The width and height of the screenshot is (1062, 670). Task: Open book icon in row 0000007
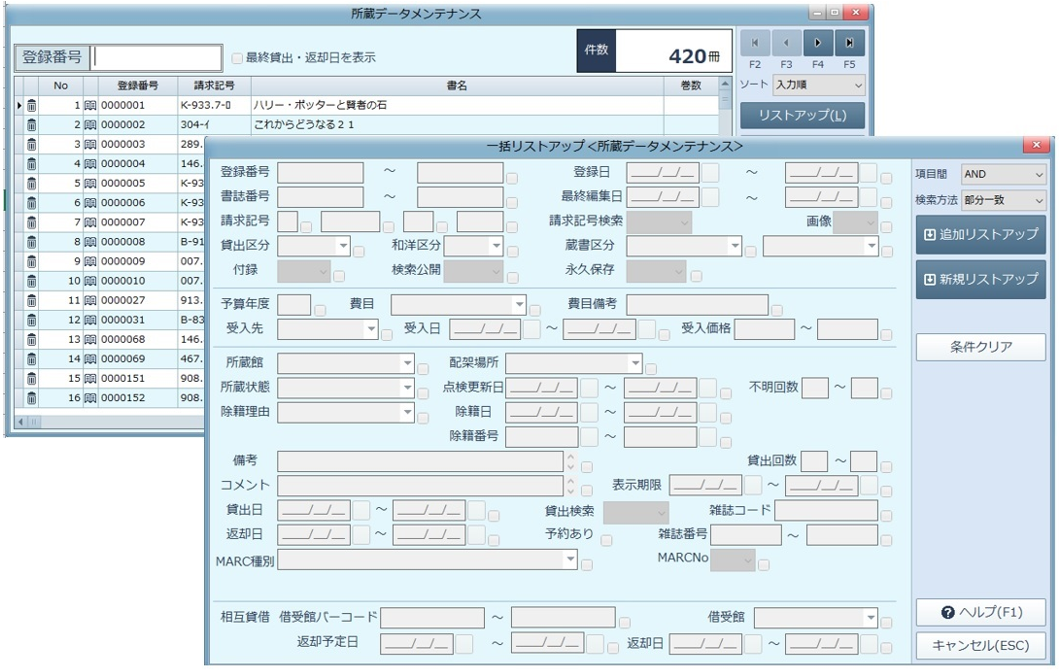(x=90, y=222)
